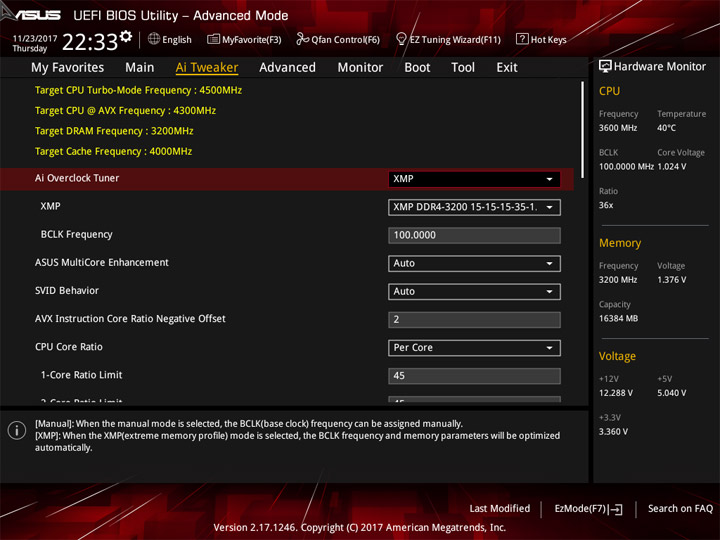Launch Qfan Control(F6)

[x=338, y=39]
